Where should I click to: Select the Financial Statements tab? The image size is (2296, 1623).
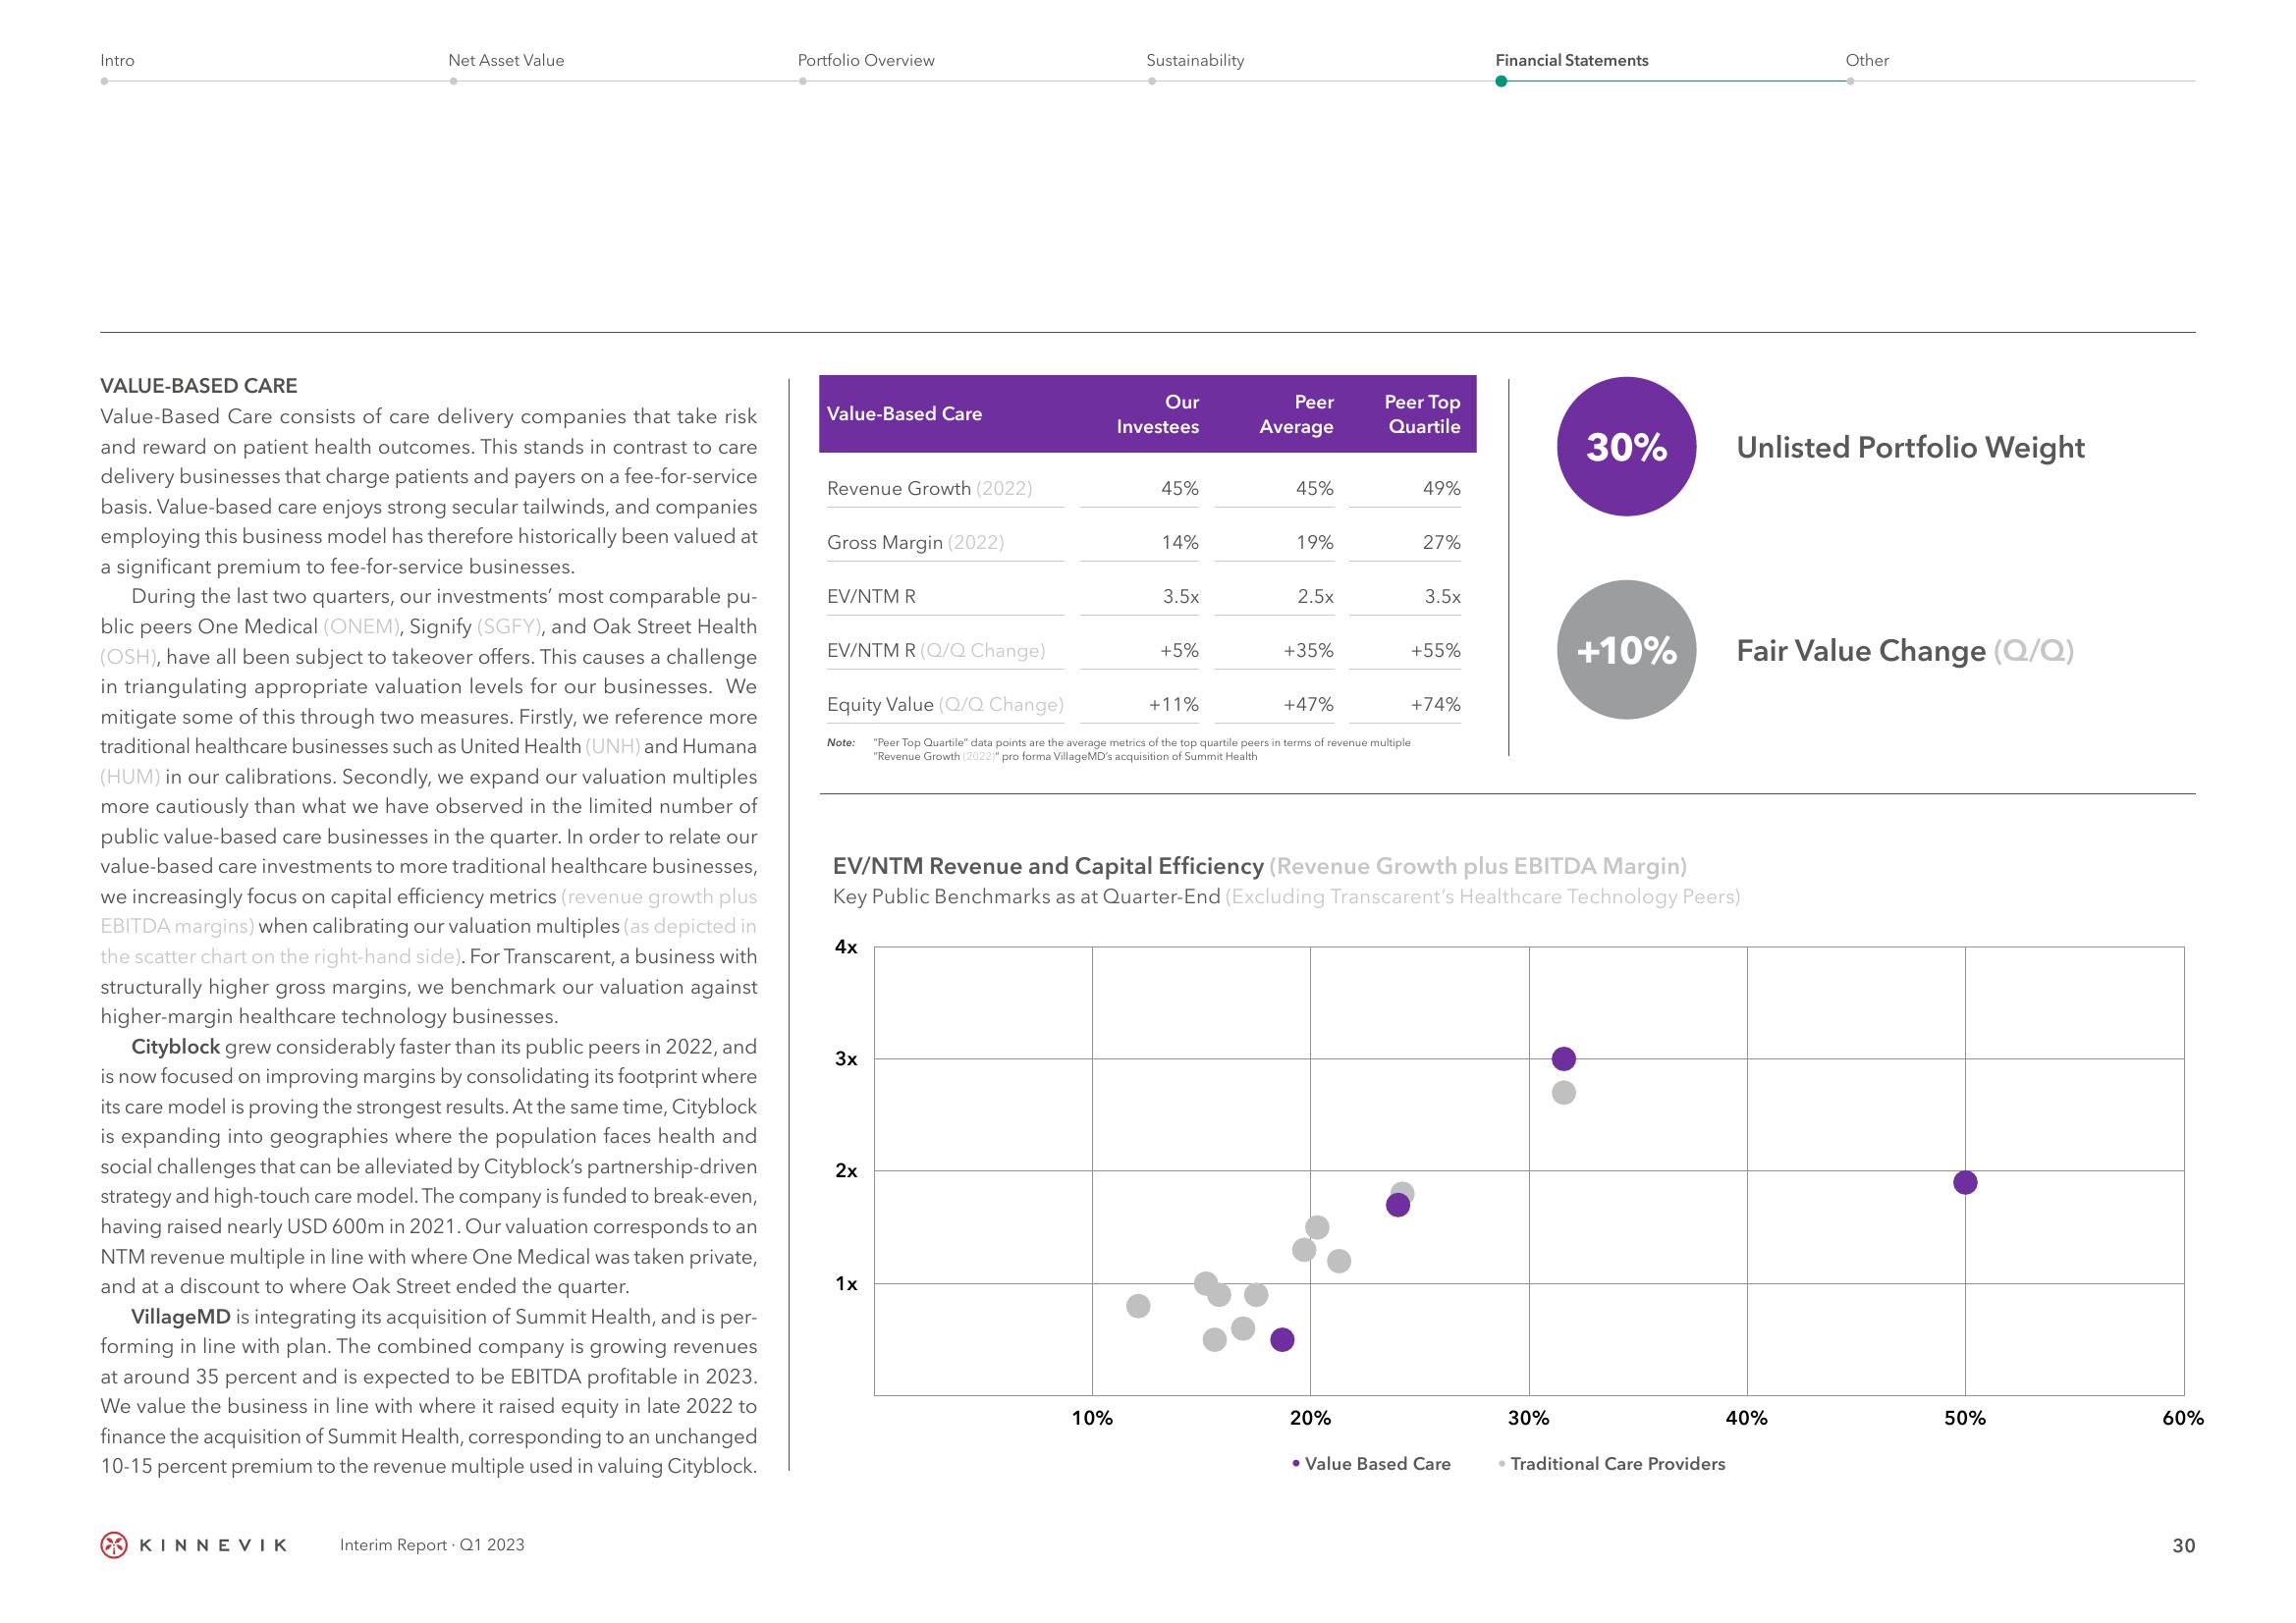click(1572, 60)
